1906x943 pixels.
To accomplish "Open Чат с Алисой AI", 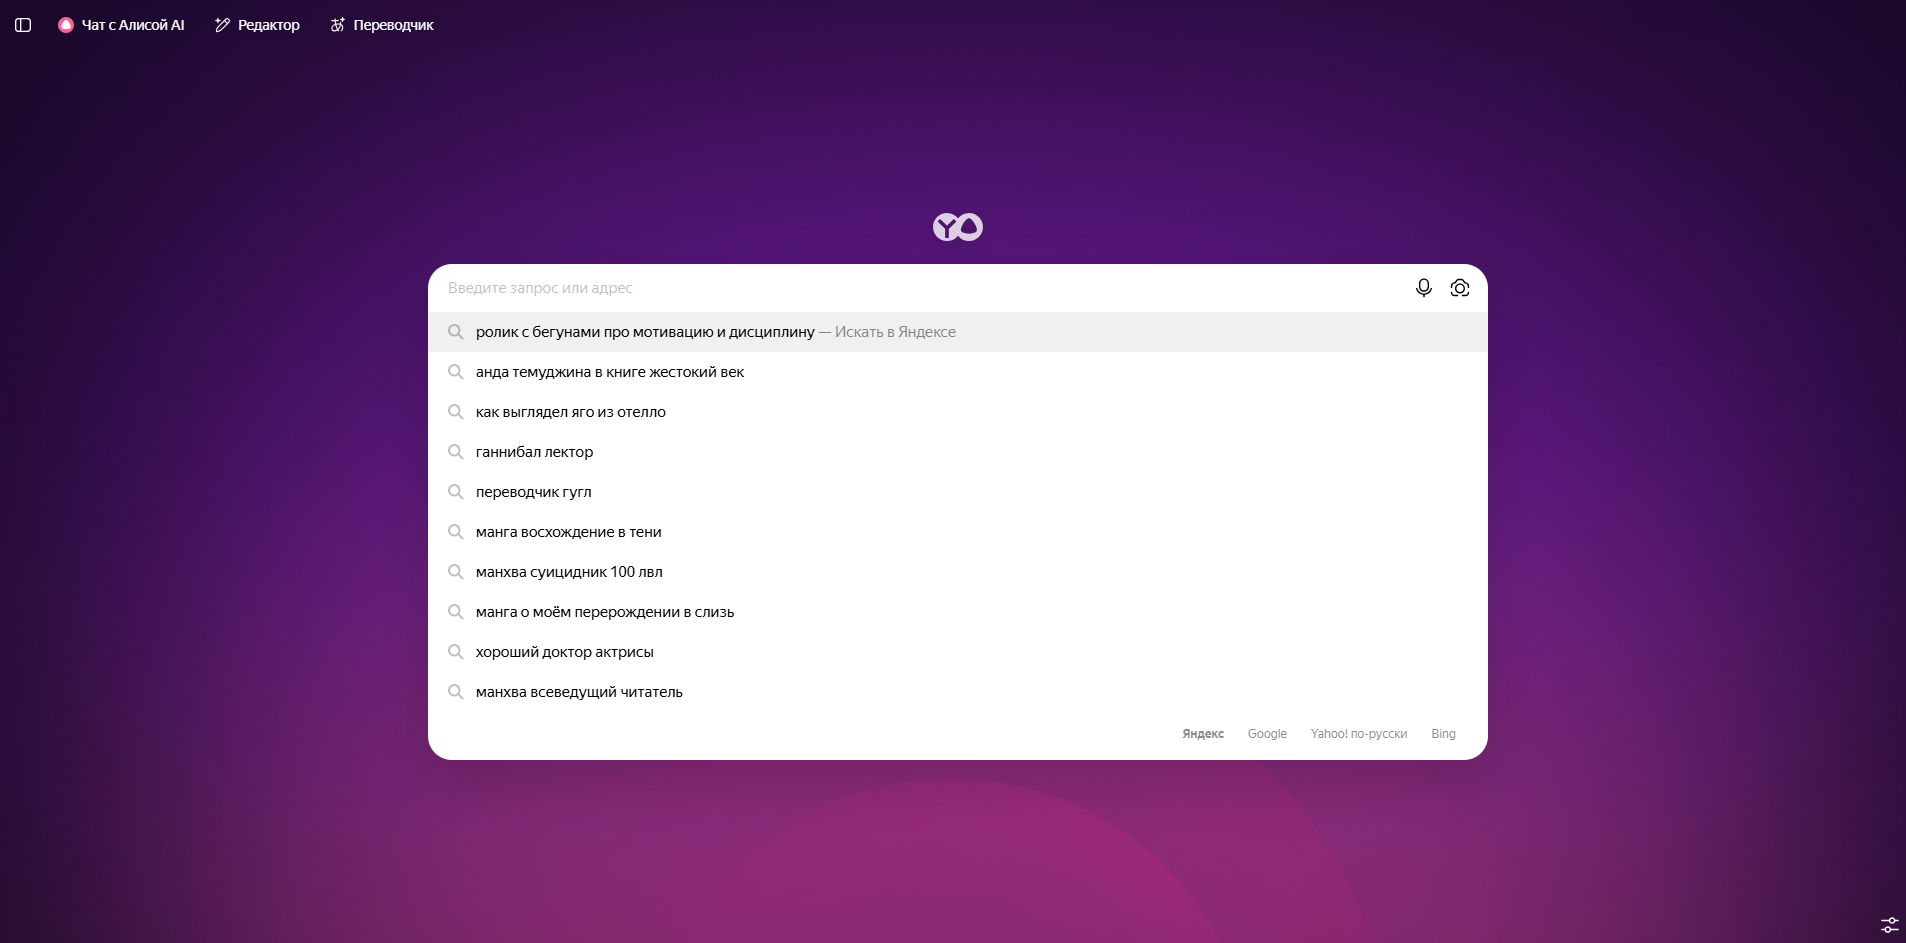I will (121, 25).
